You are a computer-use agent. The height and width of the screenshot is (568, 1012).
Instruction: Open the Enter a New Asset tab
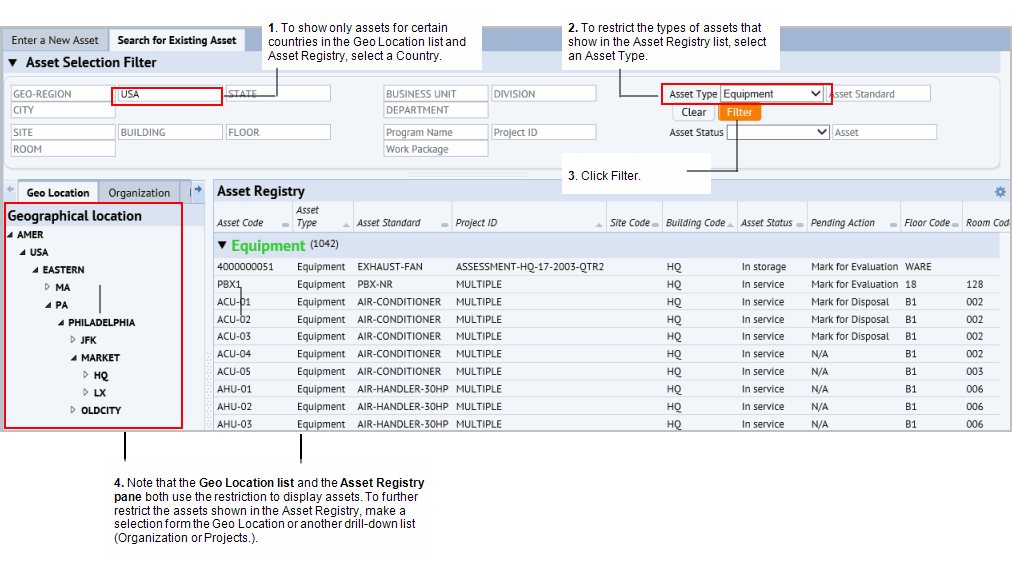(55, 40)
